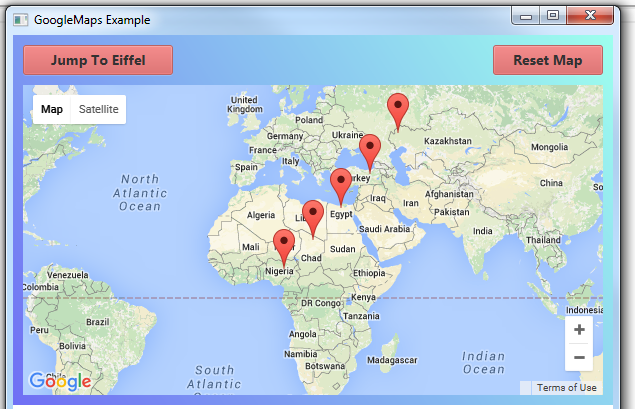The image size is (635, 409).
Task: Click the Iraq label
Action: 377,198
